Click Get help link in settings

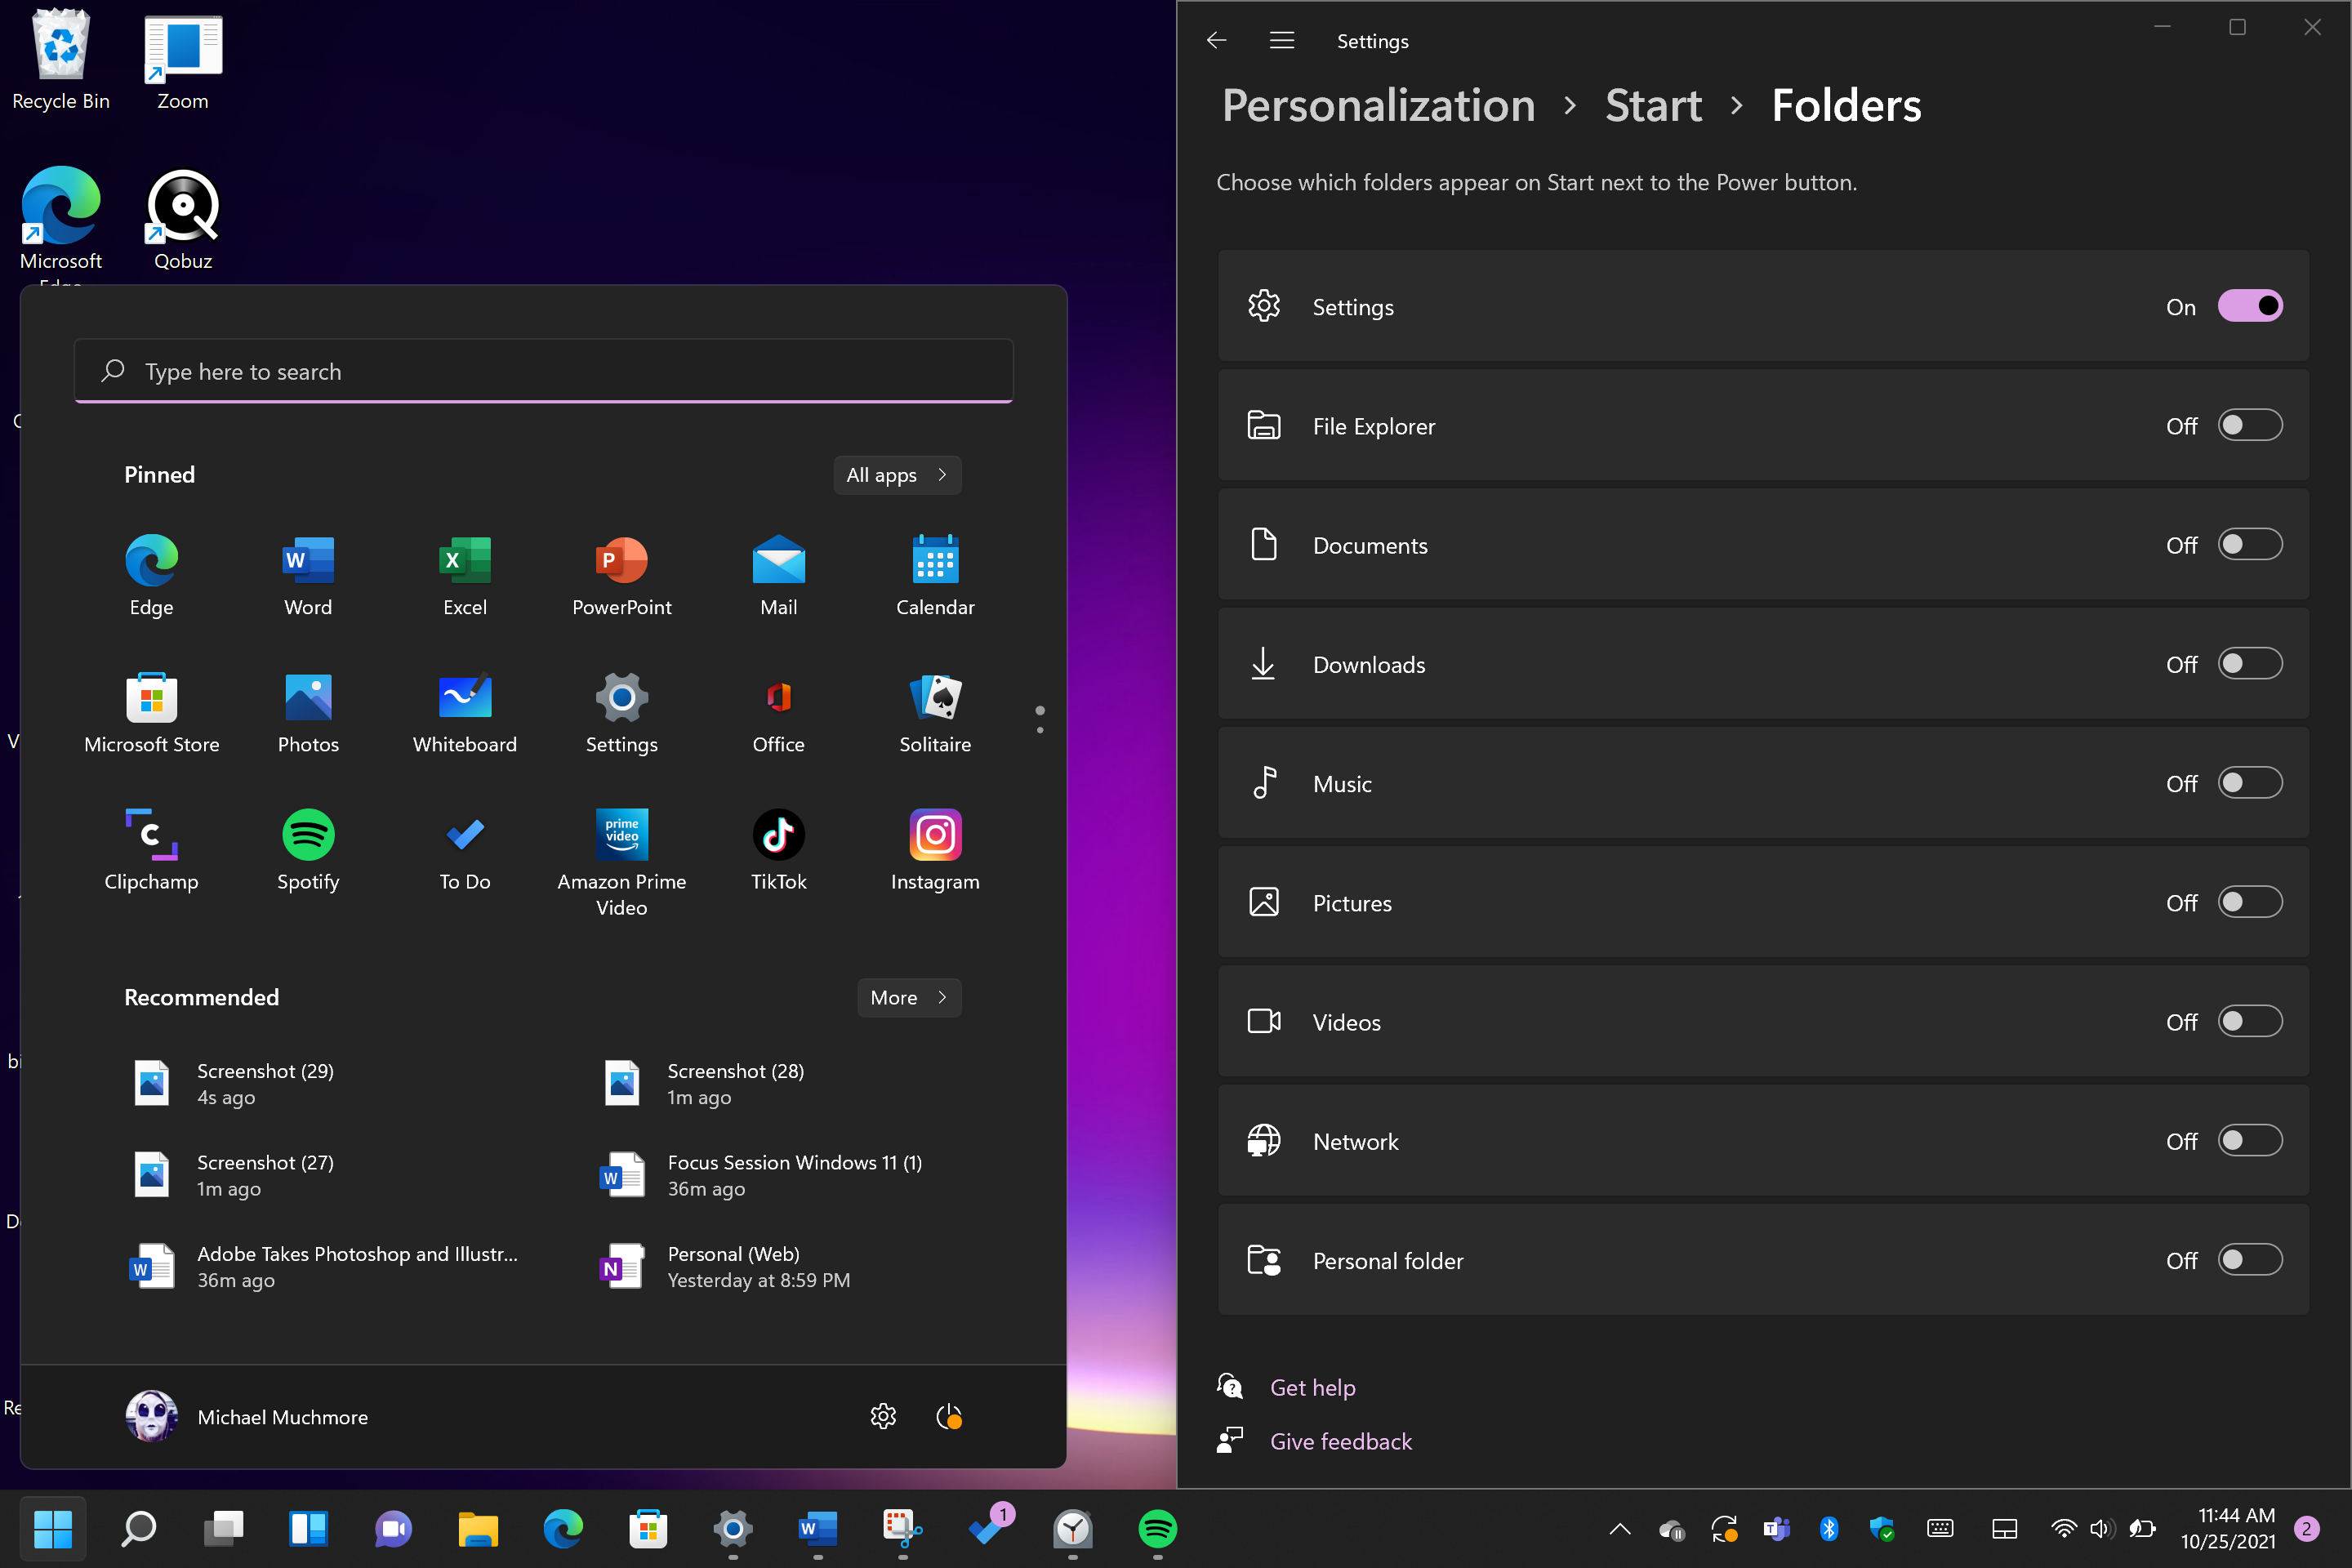(x=1311, y=1386)
